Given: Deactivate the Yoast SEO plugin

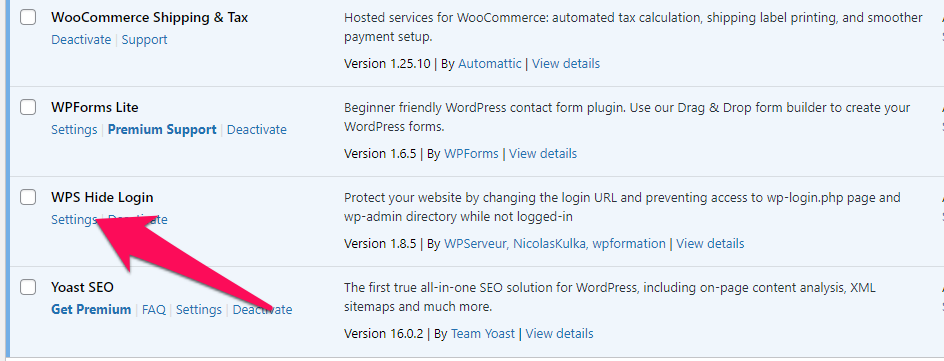Looking at the screenshot, I should 262,309.
